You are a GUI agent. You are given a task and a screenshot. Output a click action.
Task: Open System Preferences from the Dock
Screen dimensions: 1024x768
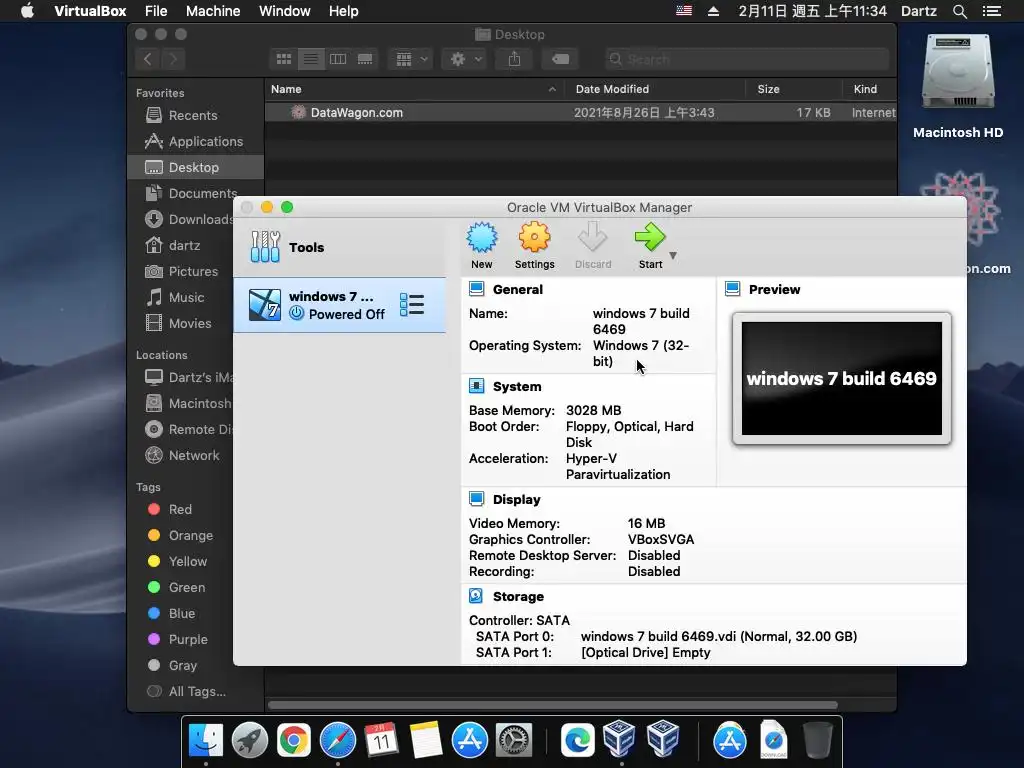[514, 740]
